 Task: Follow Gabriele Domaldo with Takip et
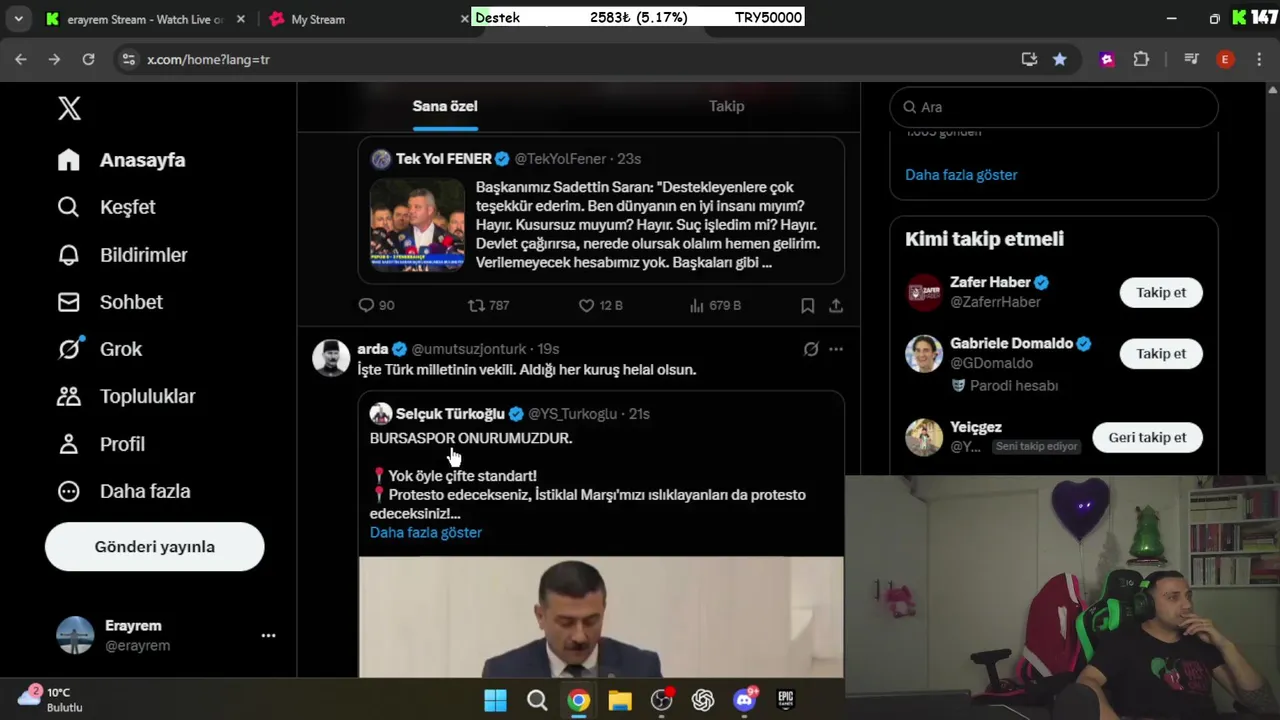1161,354
